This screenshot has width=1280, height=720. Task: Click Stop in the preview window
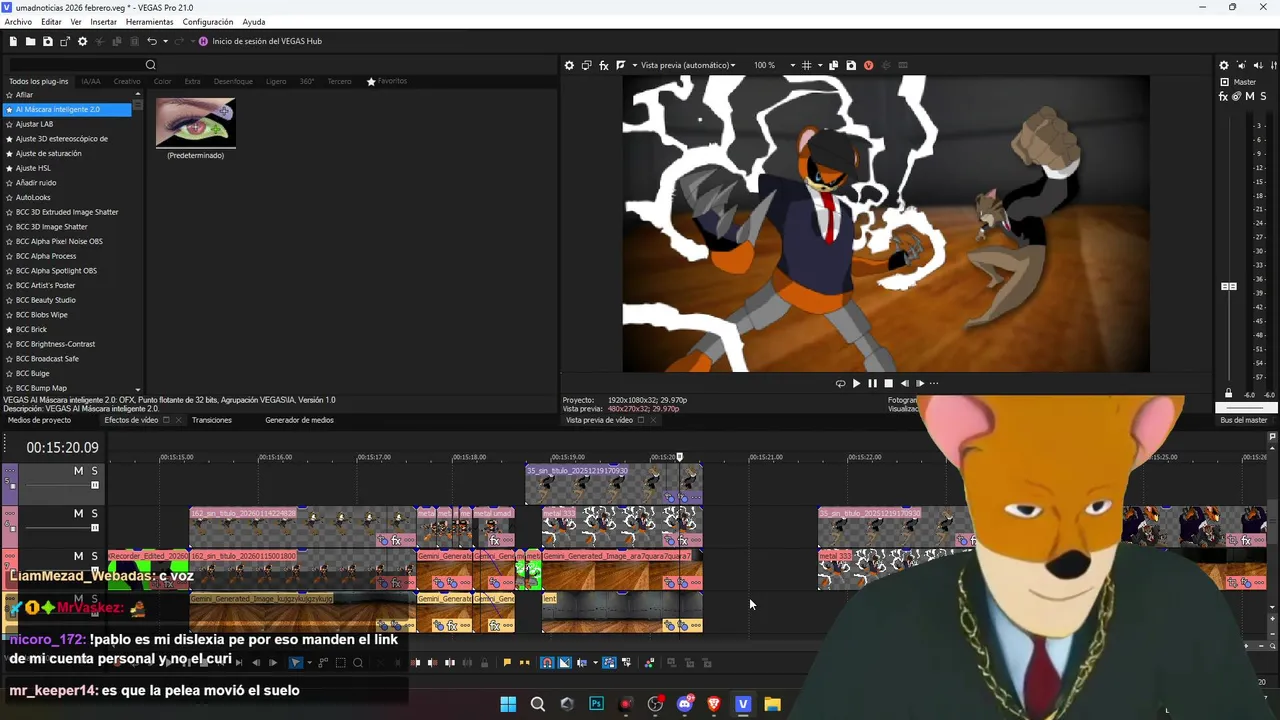tap(888, 383)
